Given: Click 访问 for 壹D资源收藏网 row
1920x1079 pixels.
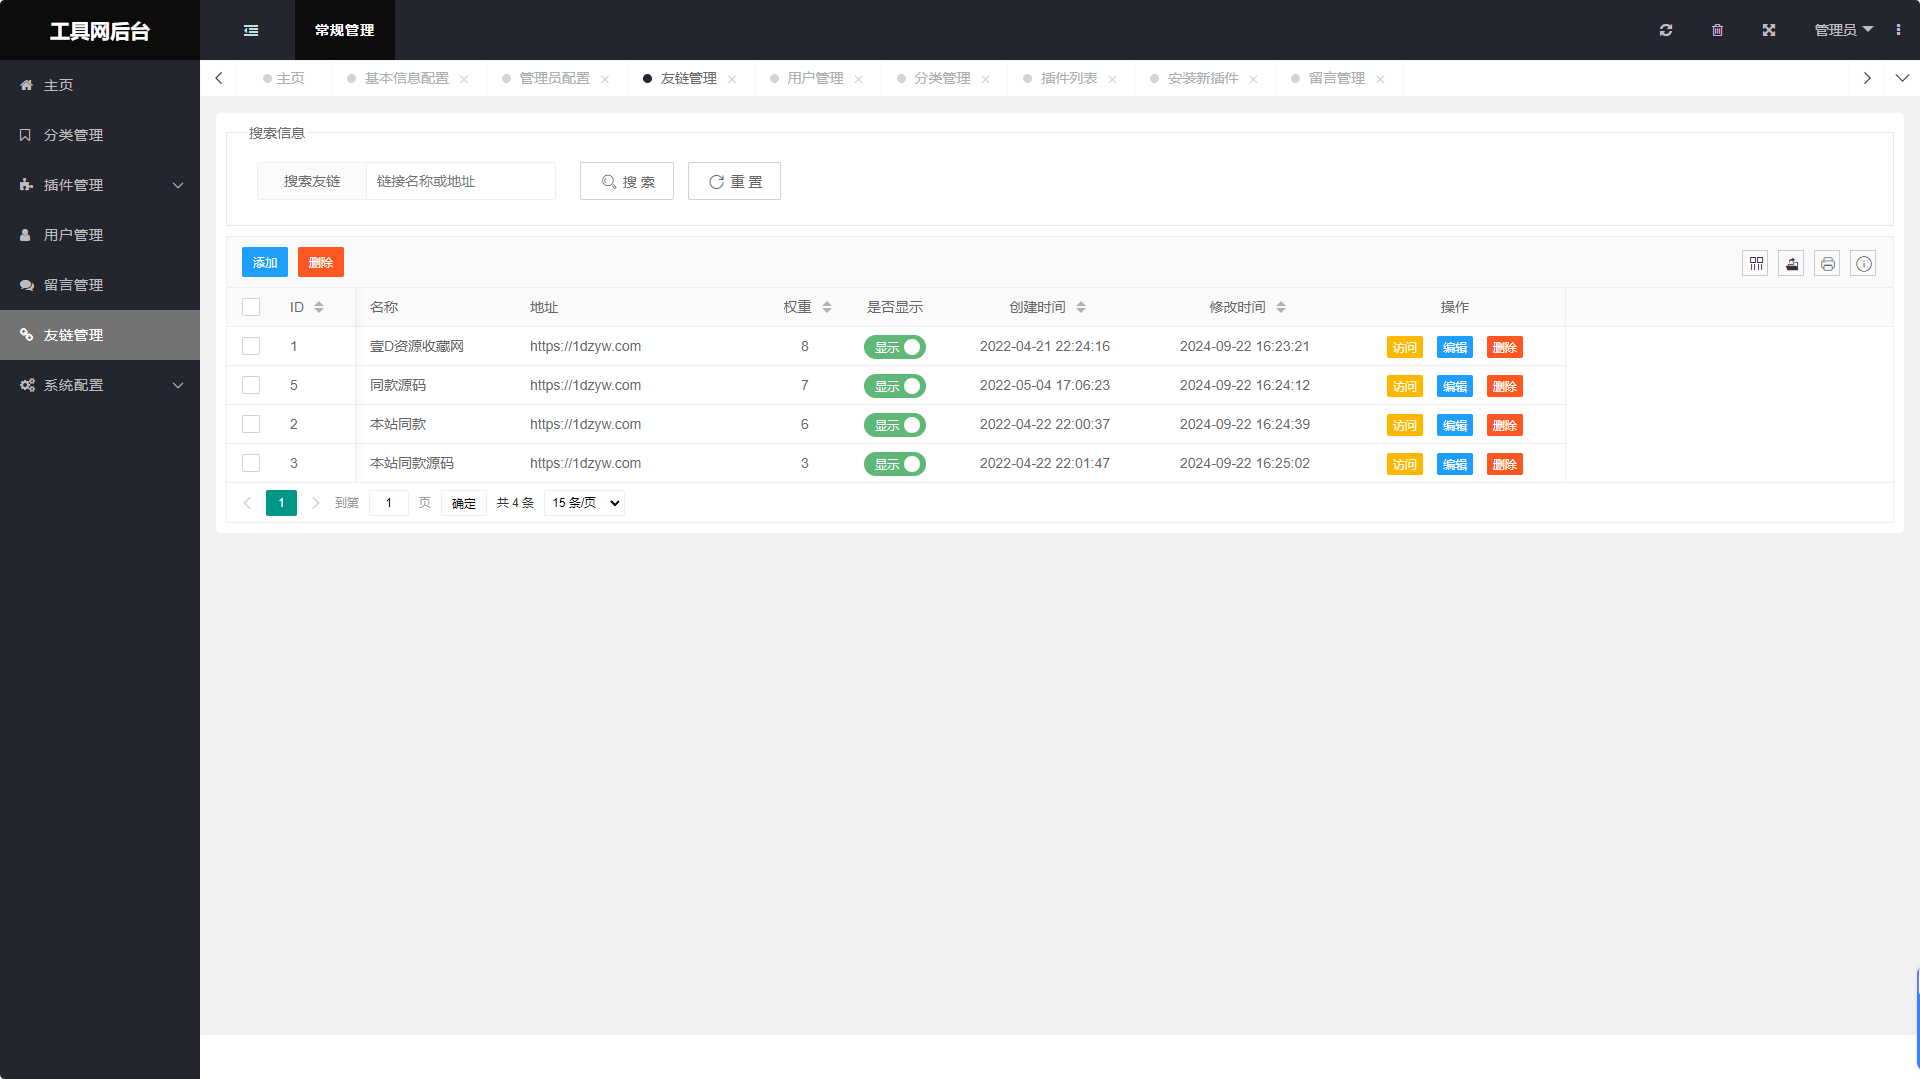Looking at the screenshot, I should pos(1405,347).
